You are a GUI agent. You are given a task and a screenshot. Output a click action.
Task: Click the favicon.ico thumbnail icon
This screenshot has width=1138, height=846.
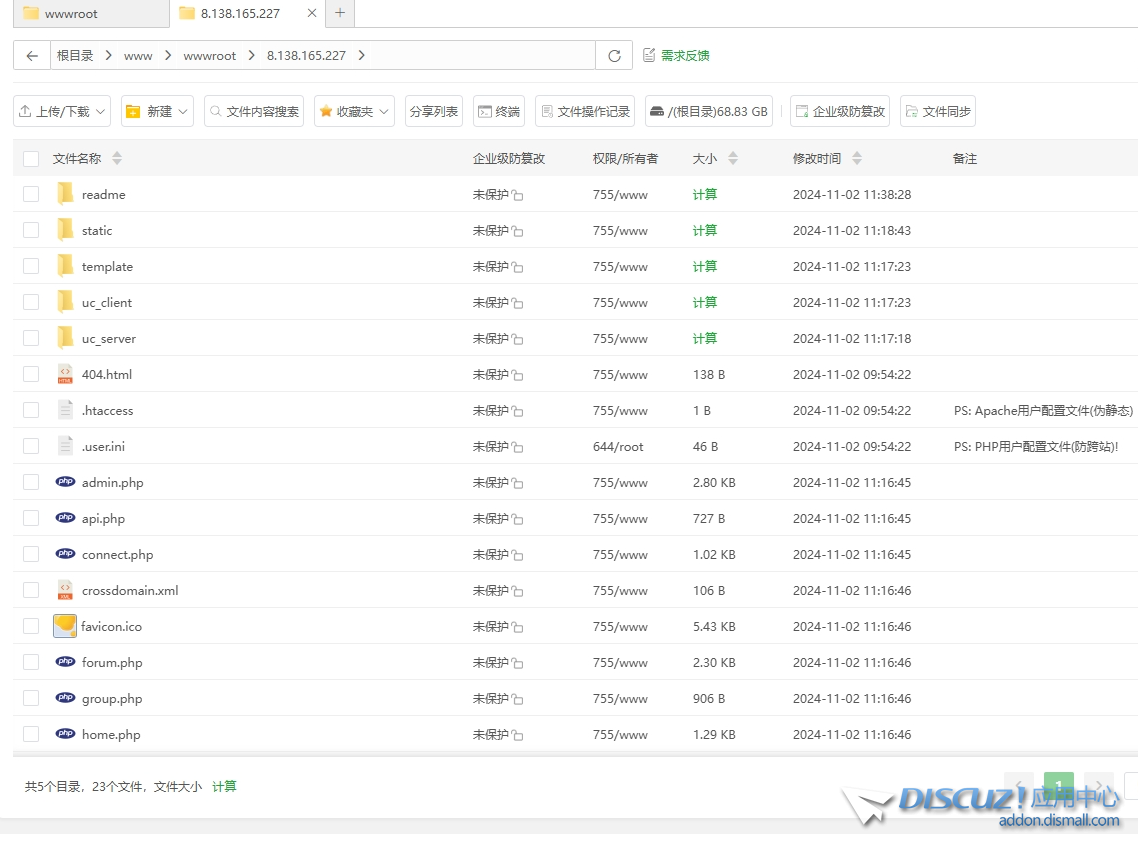point(65,626)
